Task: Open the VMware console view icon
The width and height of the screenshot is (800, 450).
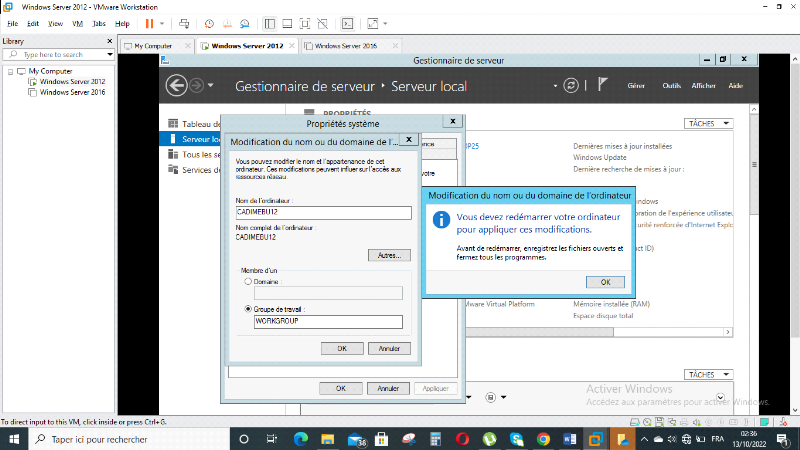Action: click(348, 22)
